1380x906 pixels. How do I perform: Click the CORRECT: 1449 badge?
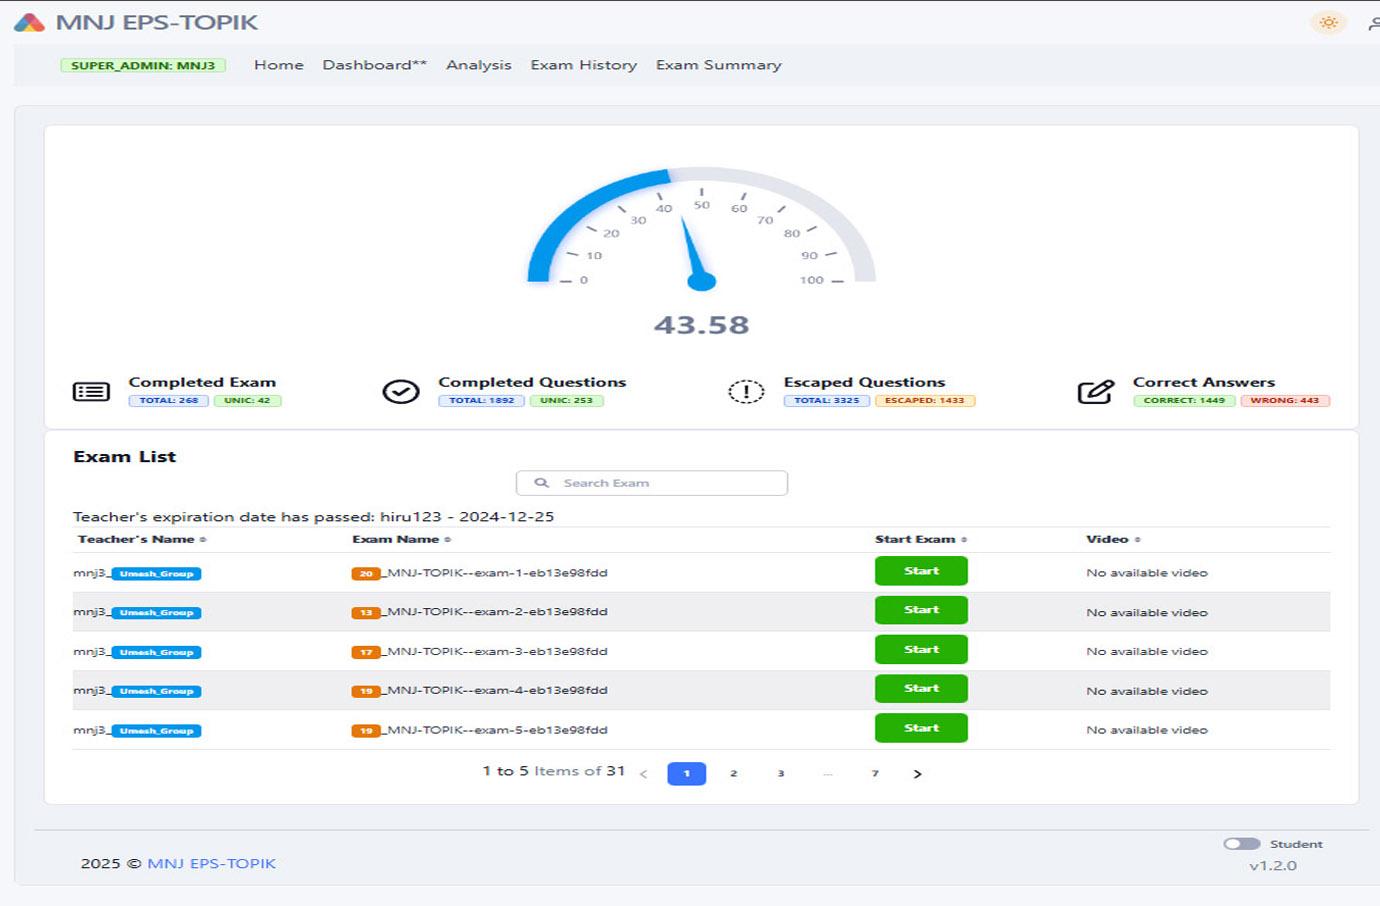(1184, 401)
